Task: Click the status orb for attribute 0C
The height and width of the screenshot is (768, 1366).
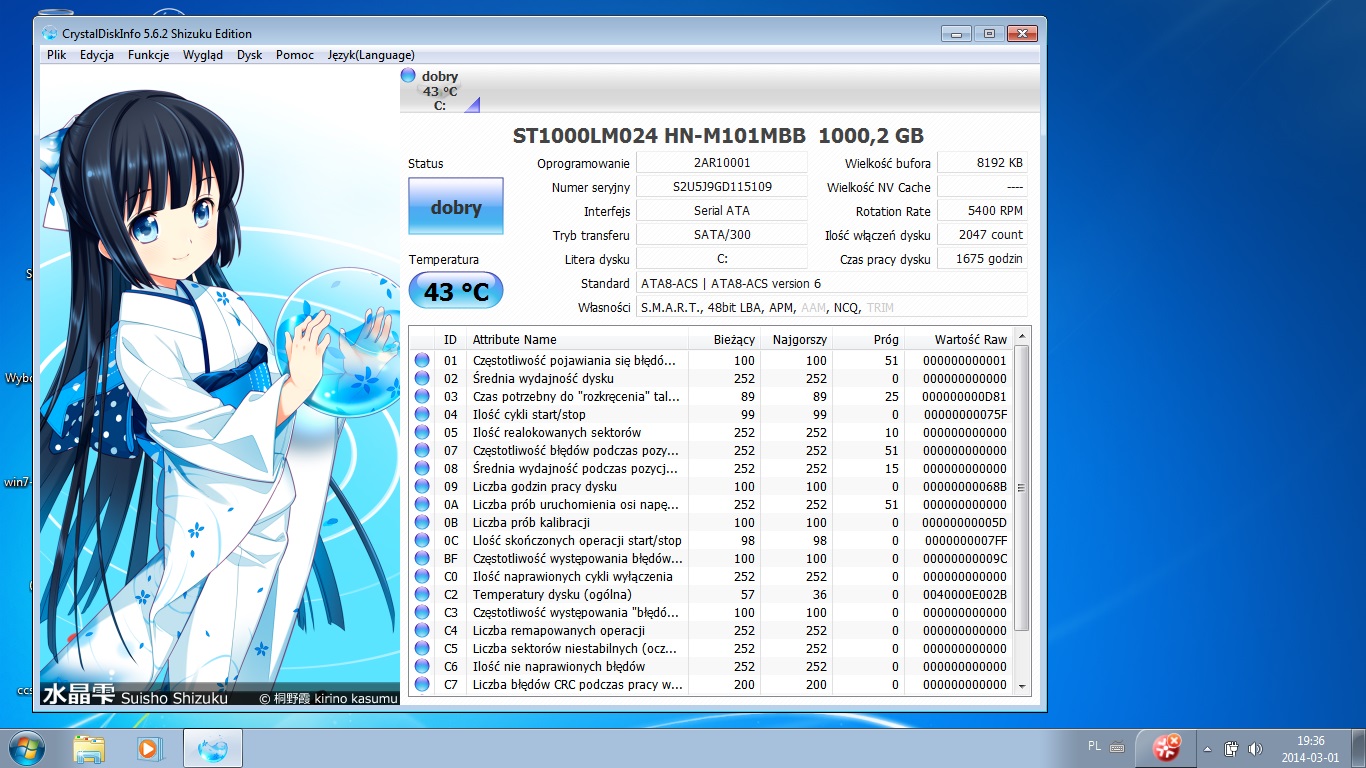Action: (x=422, y=540)
